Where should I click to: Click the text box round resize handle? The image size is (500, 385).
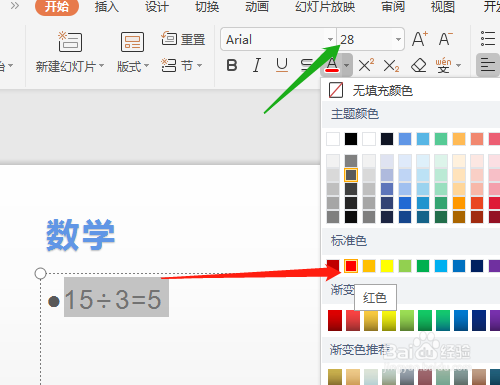click(x=40, y=273)
